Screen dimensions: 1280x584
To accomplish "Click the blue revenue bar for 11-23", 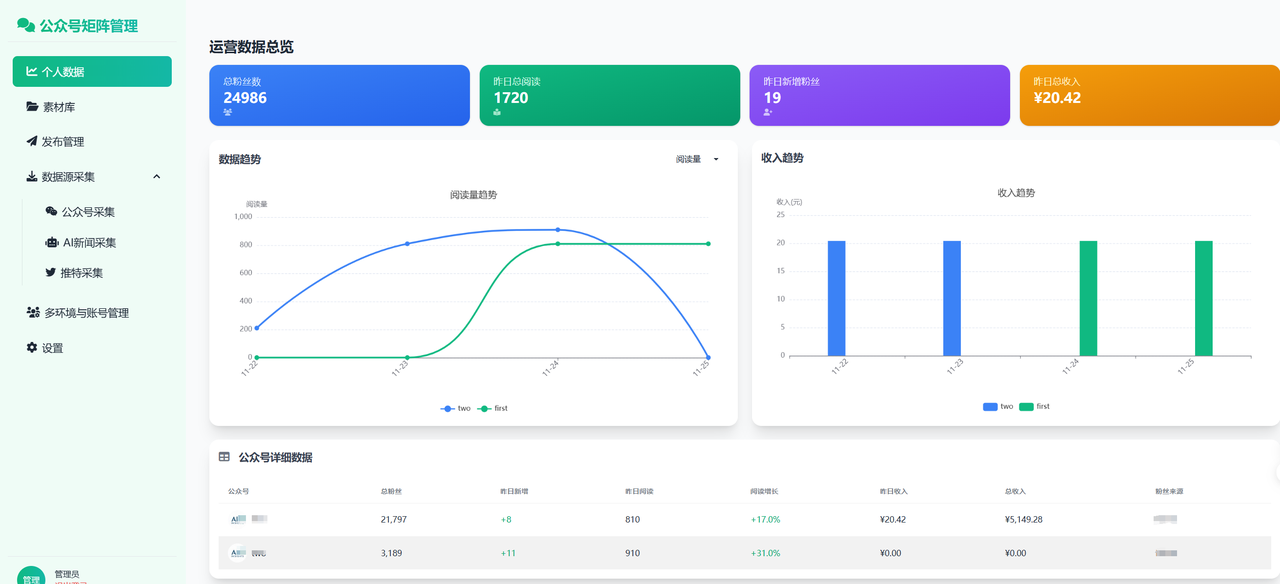I will (x=952, y=298).
